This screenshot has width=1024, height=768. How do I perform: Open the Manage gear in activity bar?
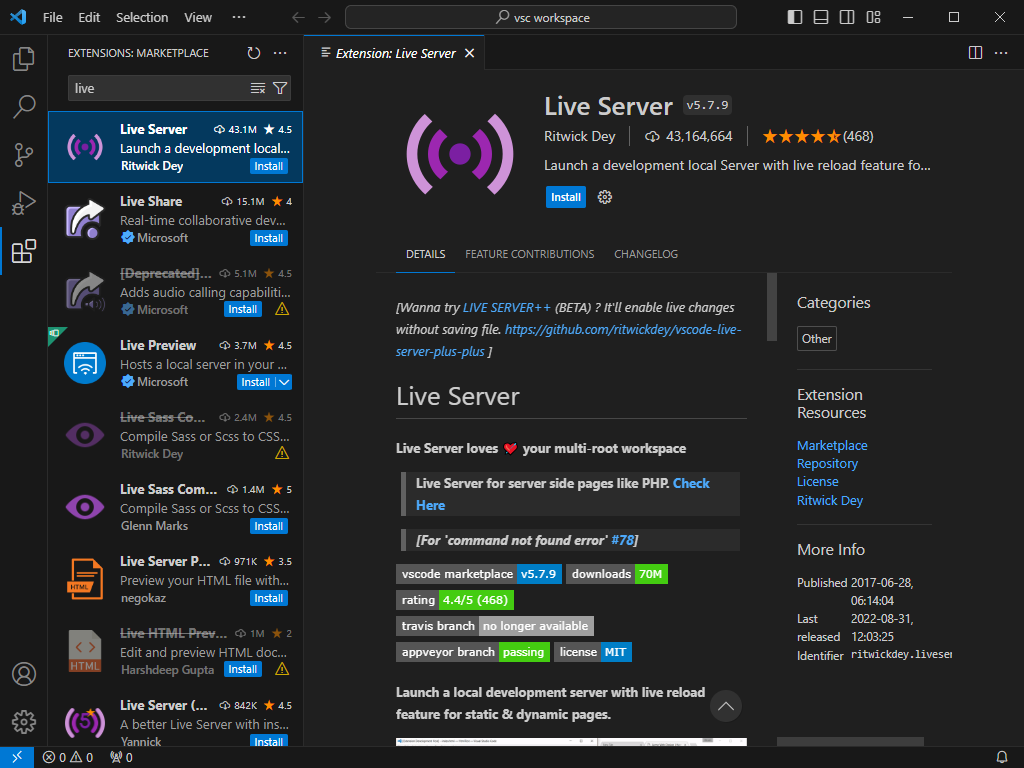coord(24,722)
